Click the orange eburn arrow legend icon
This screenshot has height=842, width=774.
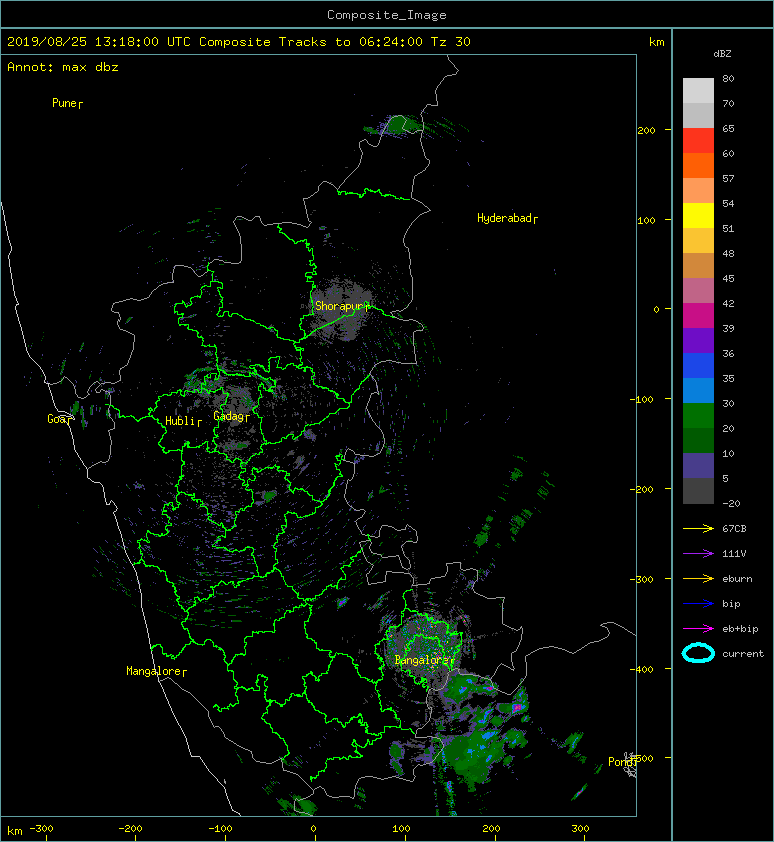(698, 578)
